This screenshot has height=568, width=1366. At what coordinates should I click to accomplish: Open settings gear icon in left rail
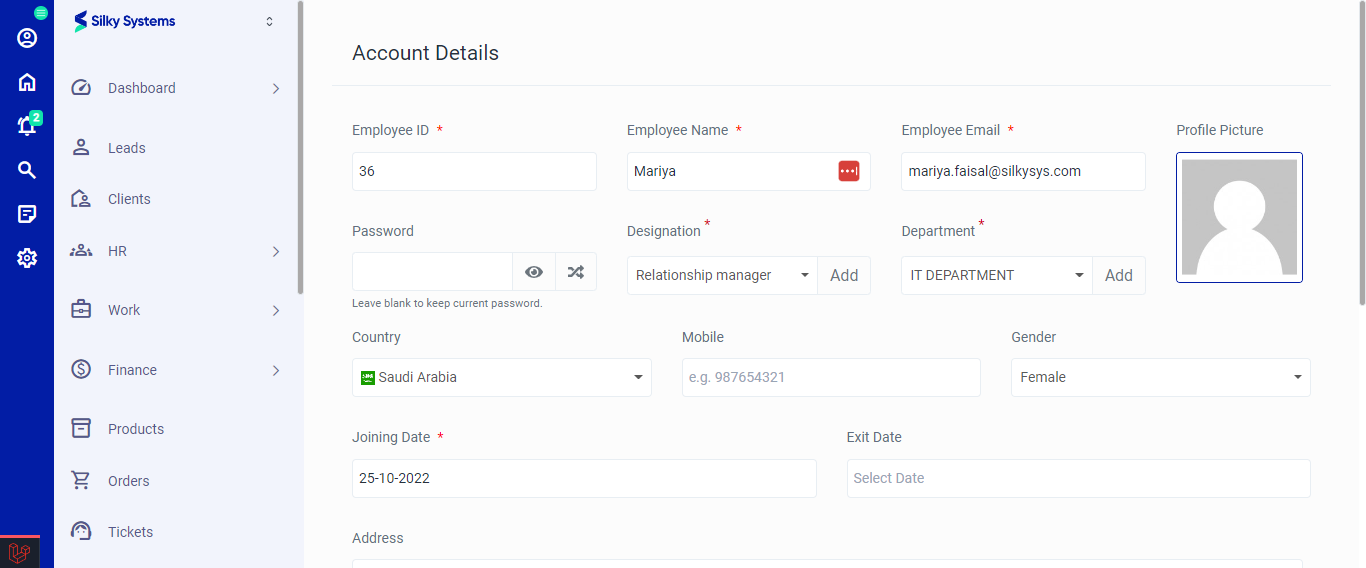pyautogui.click(x=27, y=258)
